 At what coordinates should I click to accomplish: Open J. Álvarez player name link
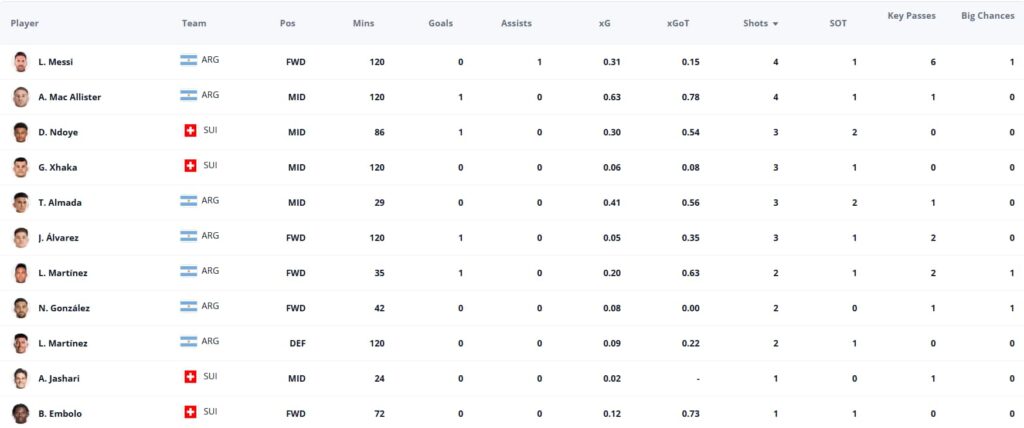click(58, 238)
